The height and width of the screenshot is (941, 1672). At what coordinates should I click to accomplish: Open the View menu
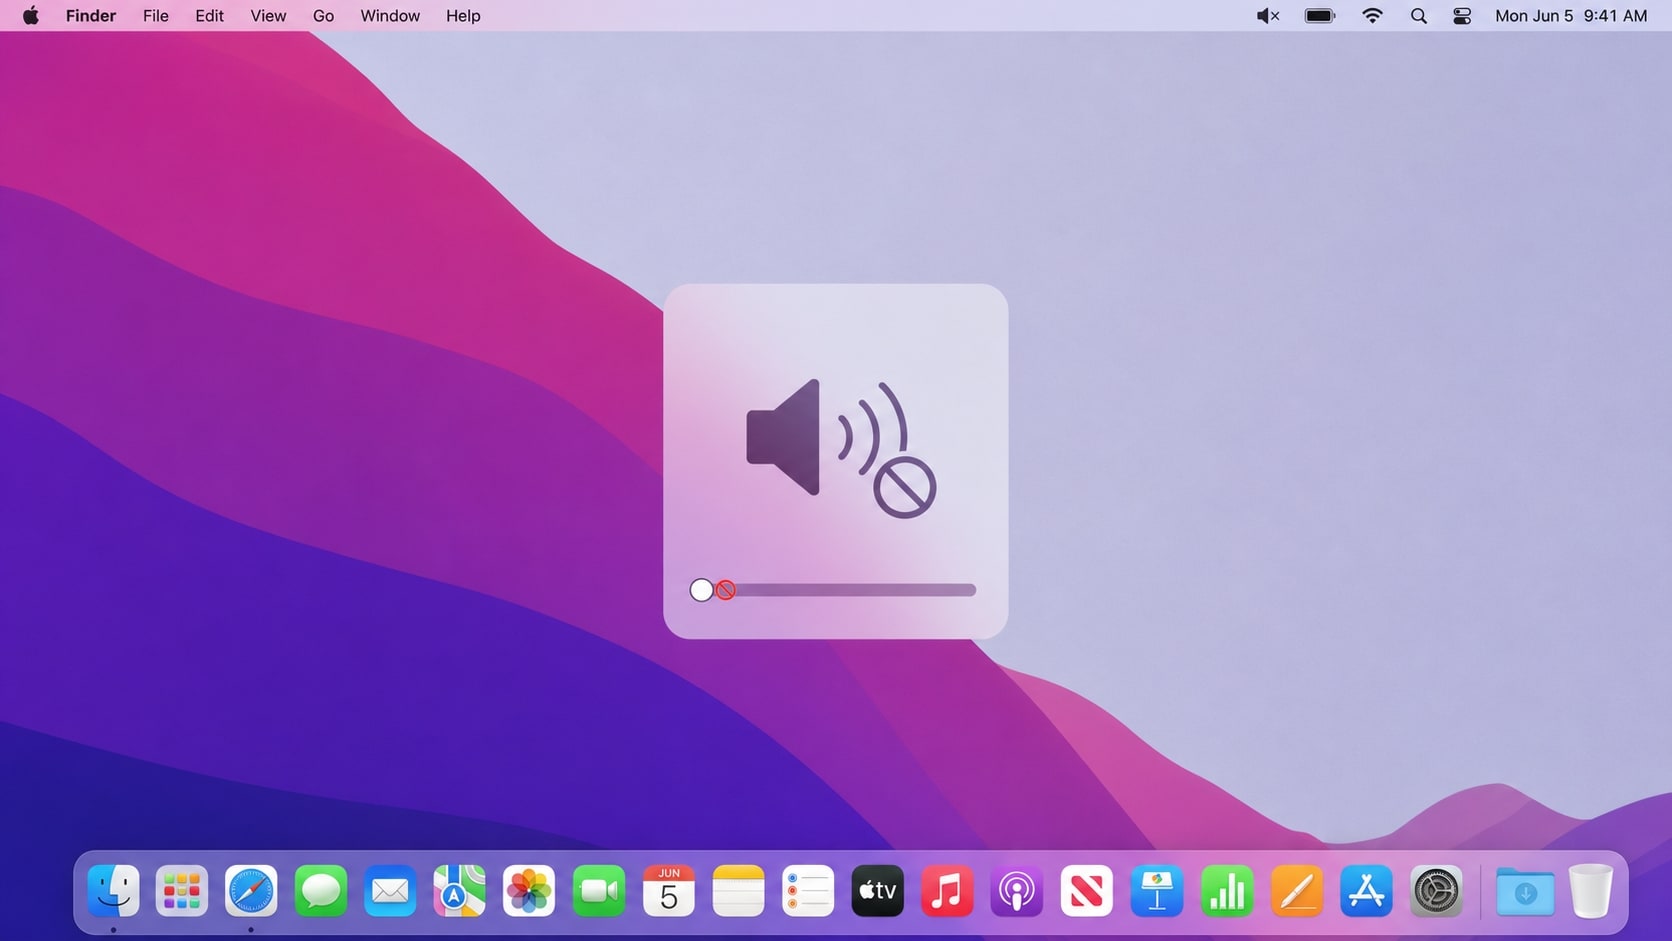[x=268, y=16]
